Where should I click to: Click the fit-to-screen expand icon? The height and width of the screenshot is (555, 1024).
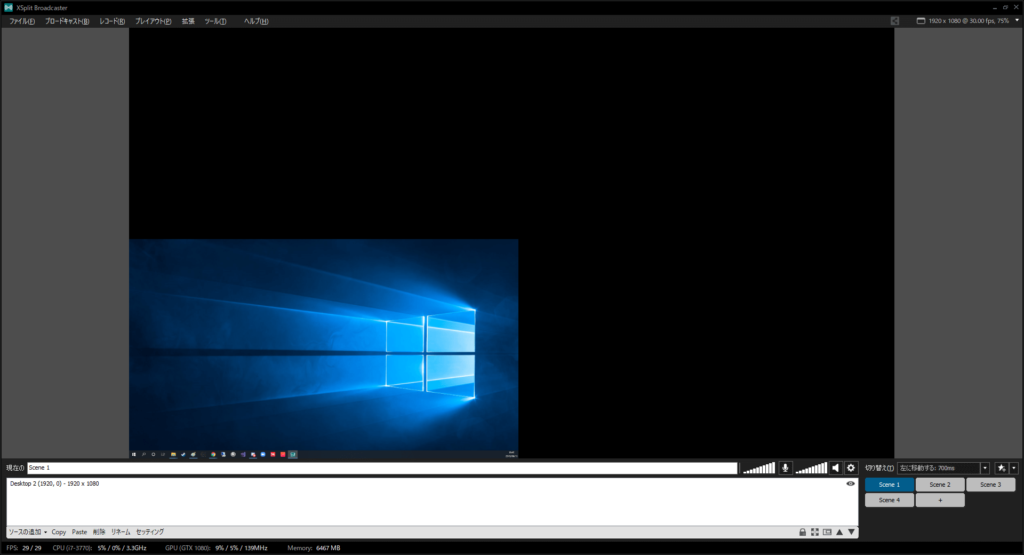(815, 532)
